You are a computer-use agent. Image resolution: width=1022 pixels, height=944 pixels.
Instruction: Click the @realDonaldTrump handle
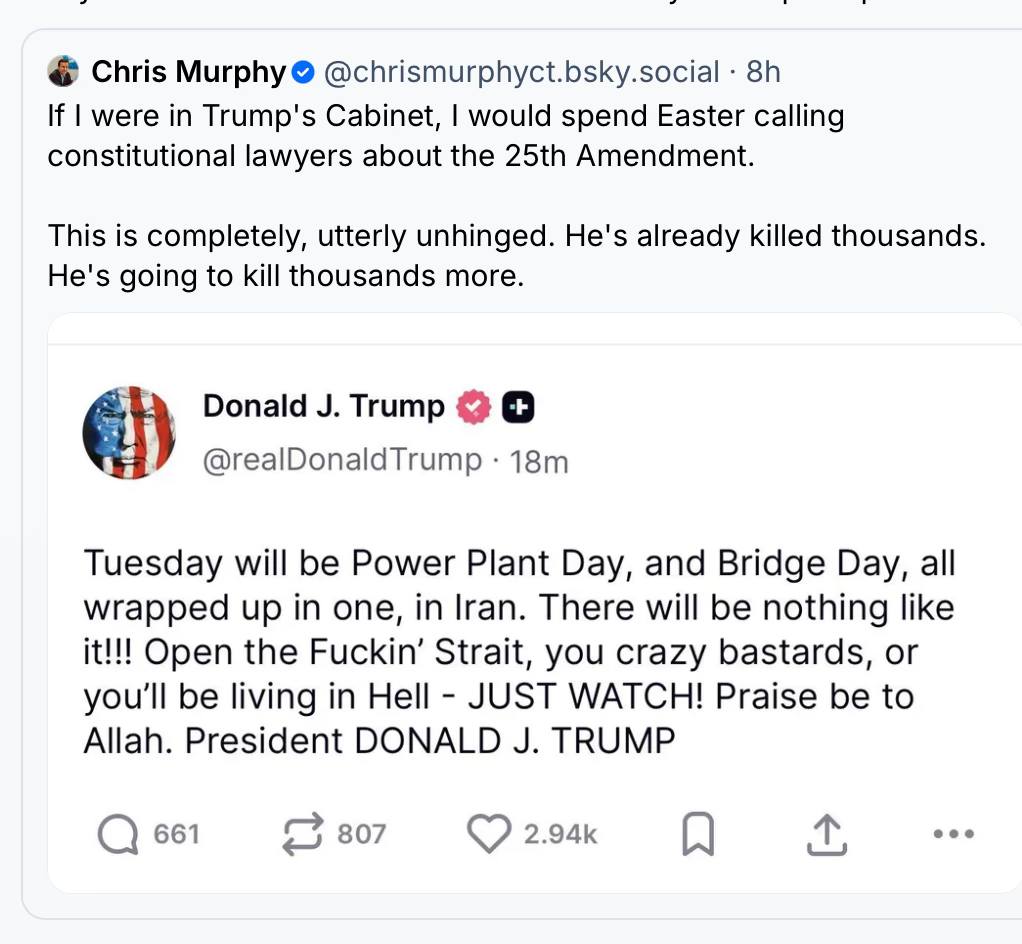click(x=342, y=460)
